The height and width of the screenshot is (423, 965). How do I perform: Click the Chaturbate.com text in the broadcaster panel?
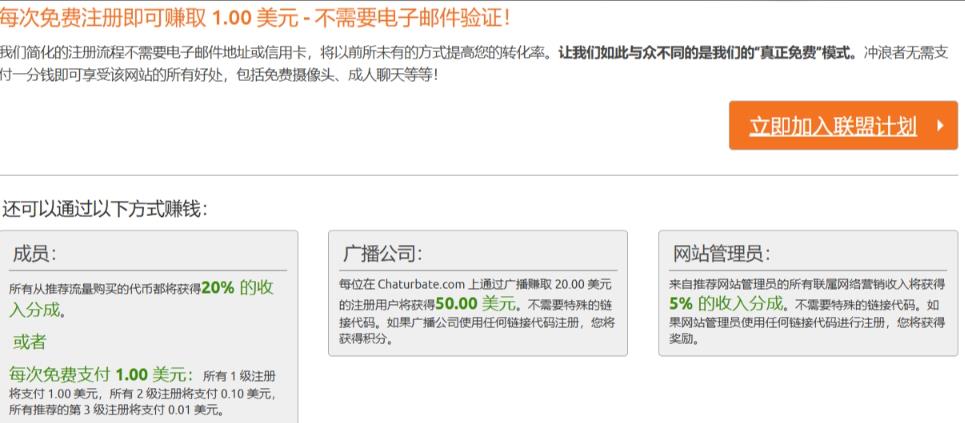point(421,285)
